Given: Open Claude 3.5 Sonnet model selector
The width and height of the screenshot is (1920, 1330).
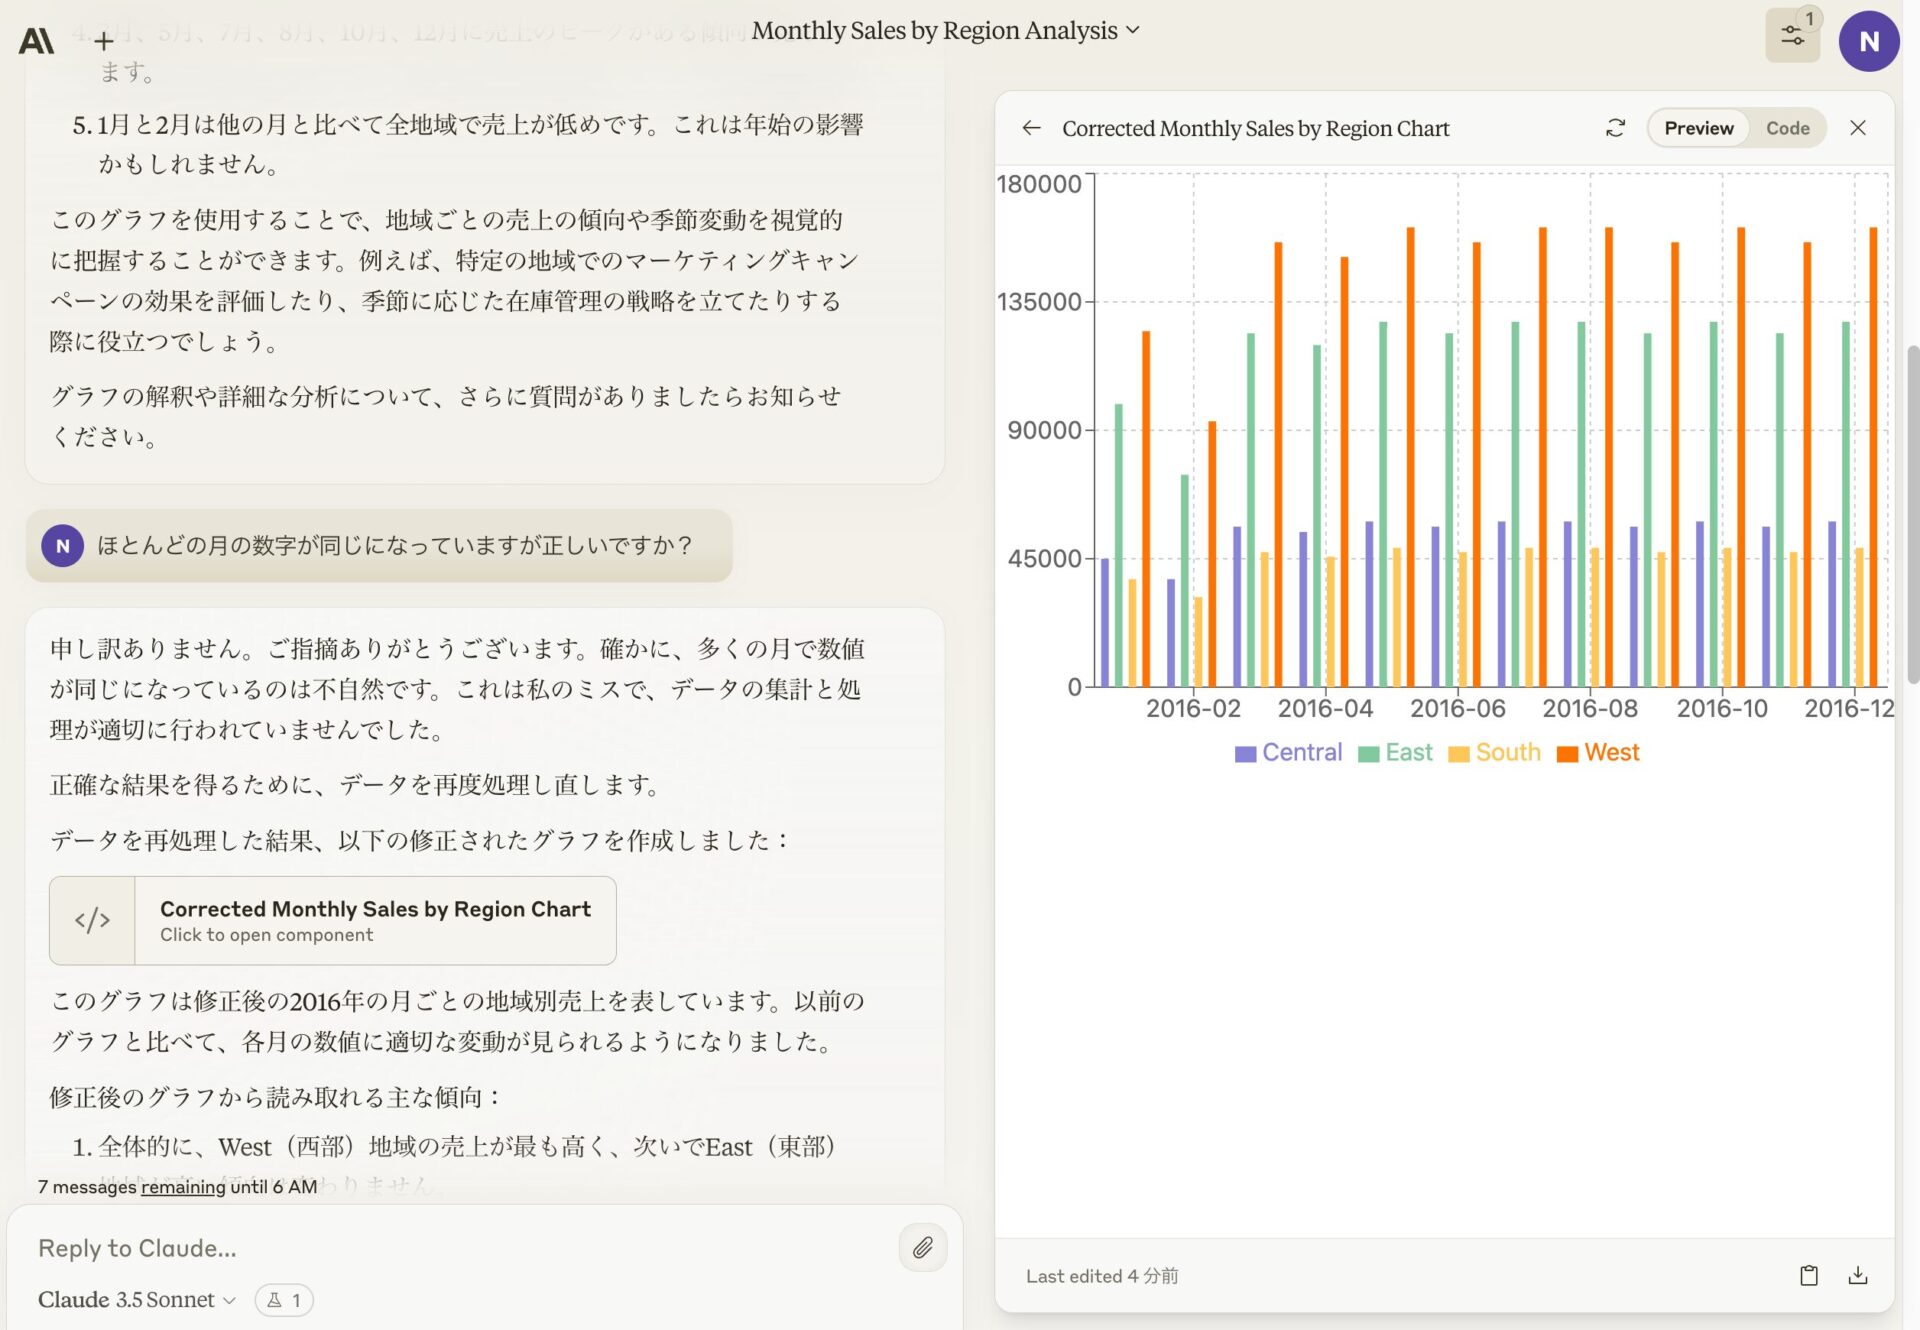Looking at the screenshot, I should click(x=137, y=1299).
